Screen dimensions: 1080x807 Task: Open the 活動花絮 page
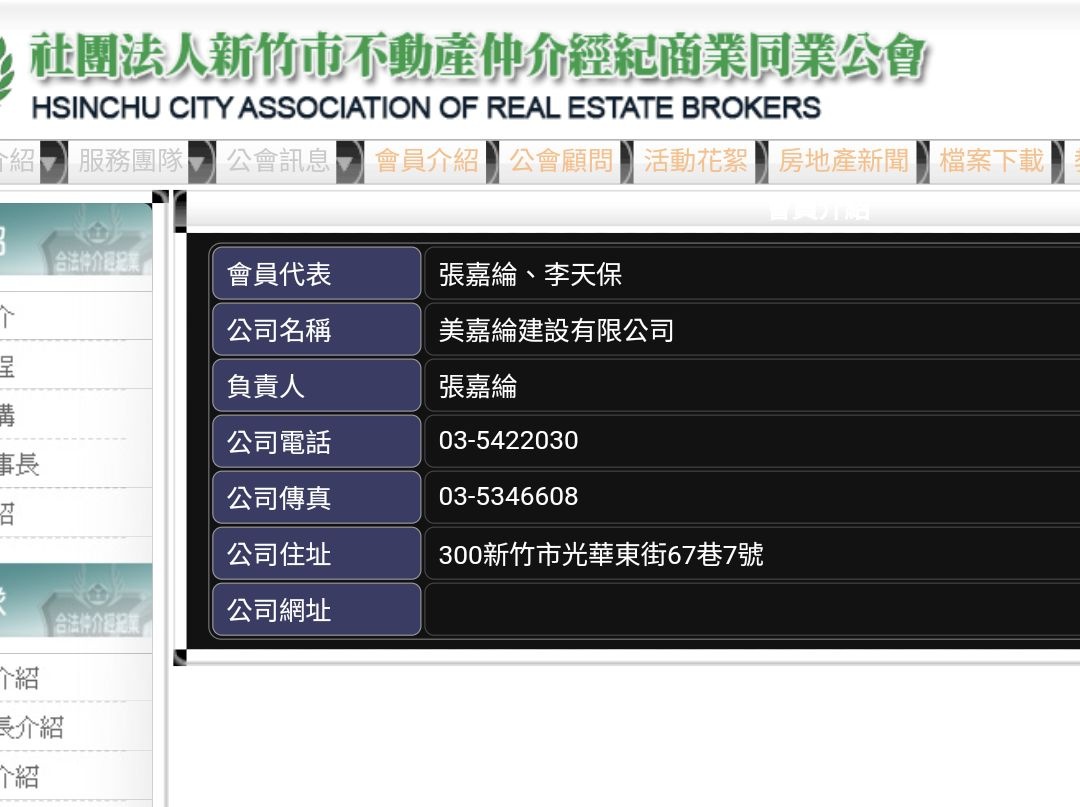click(695, 162)
